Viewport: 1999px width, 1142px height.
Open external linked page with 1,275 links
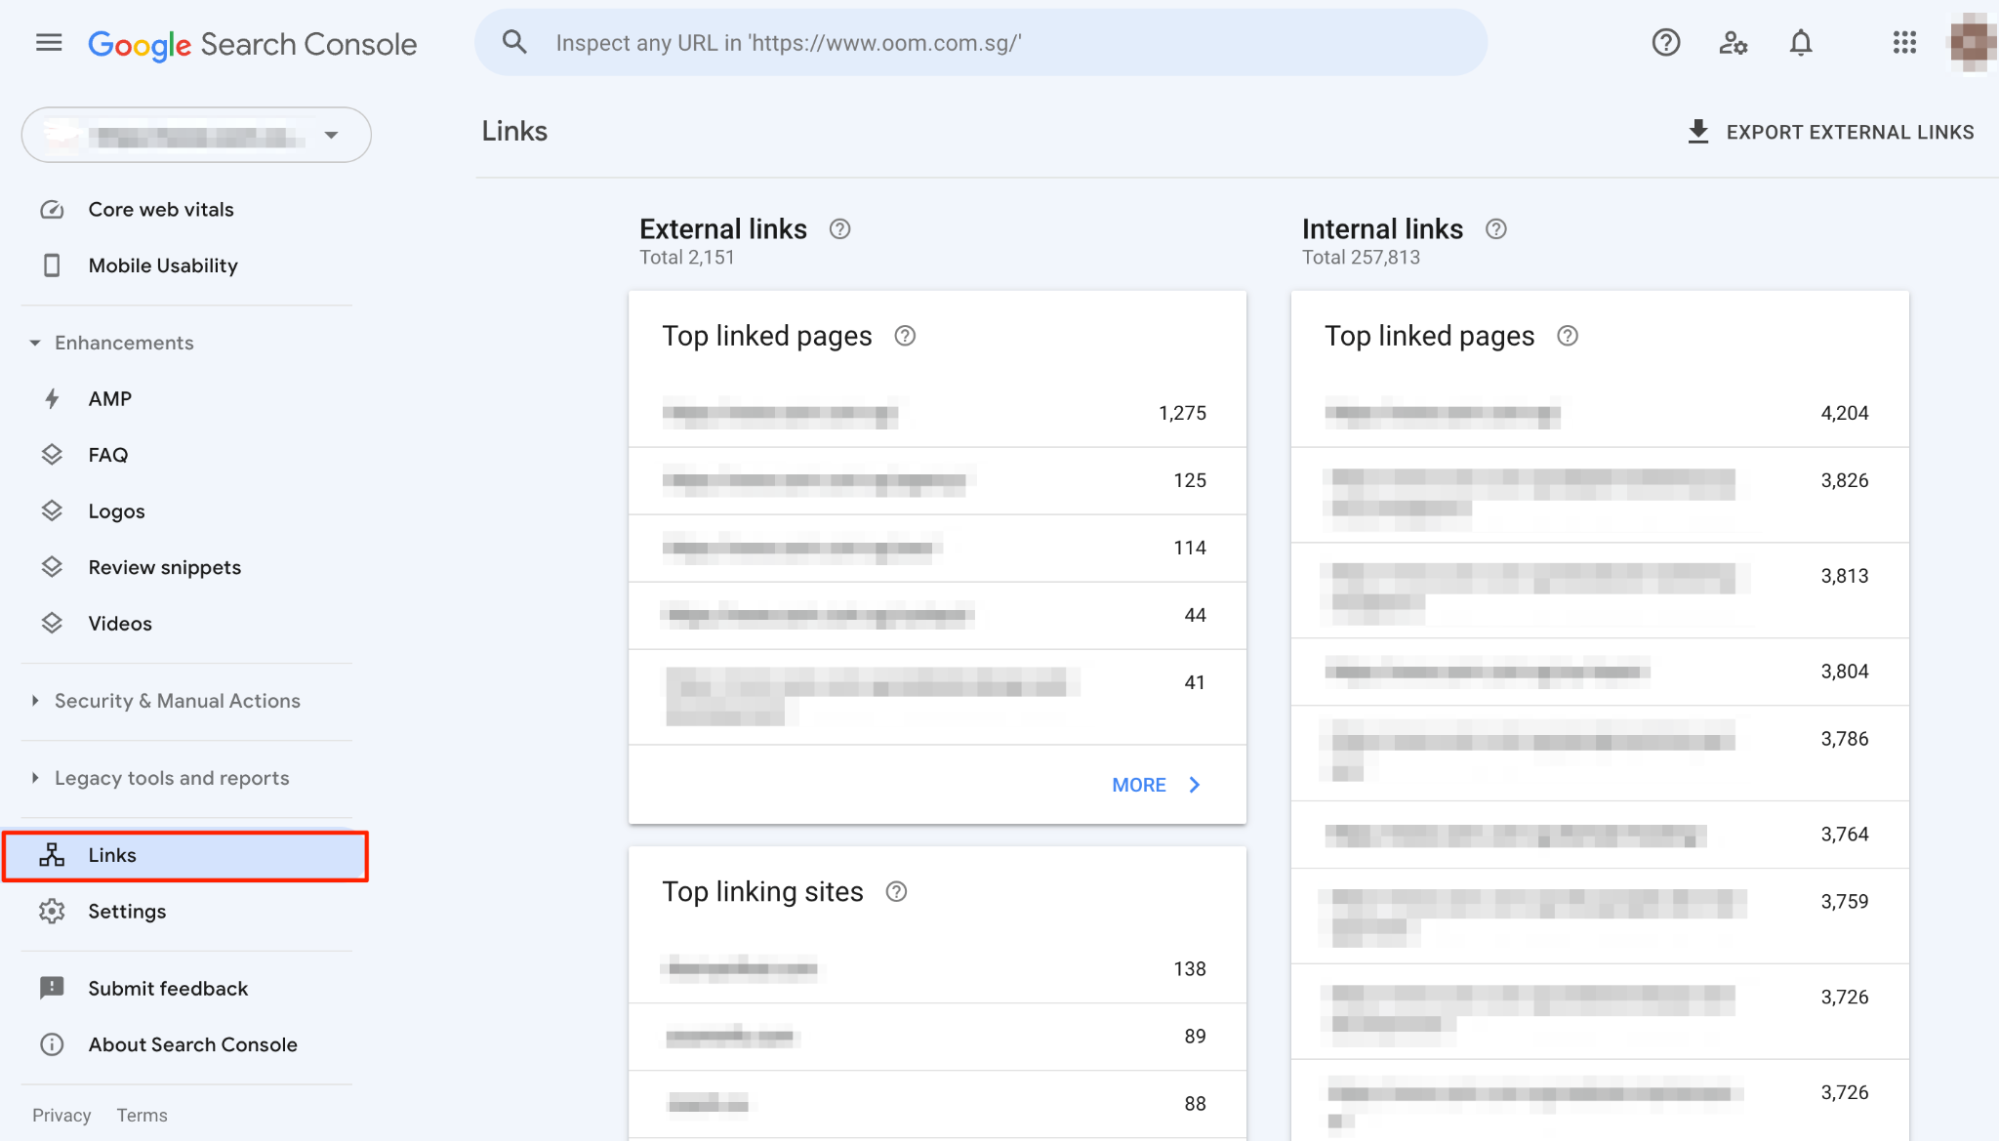tap(937, 414)
